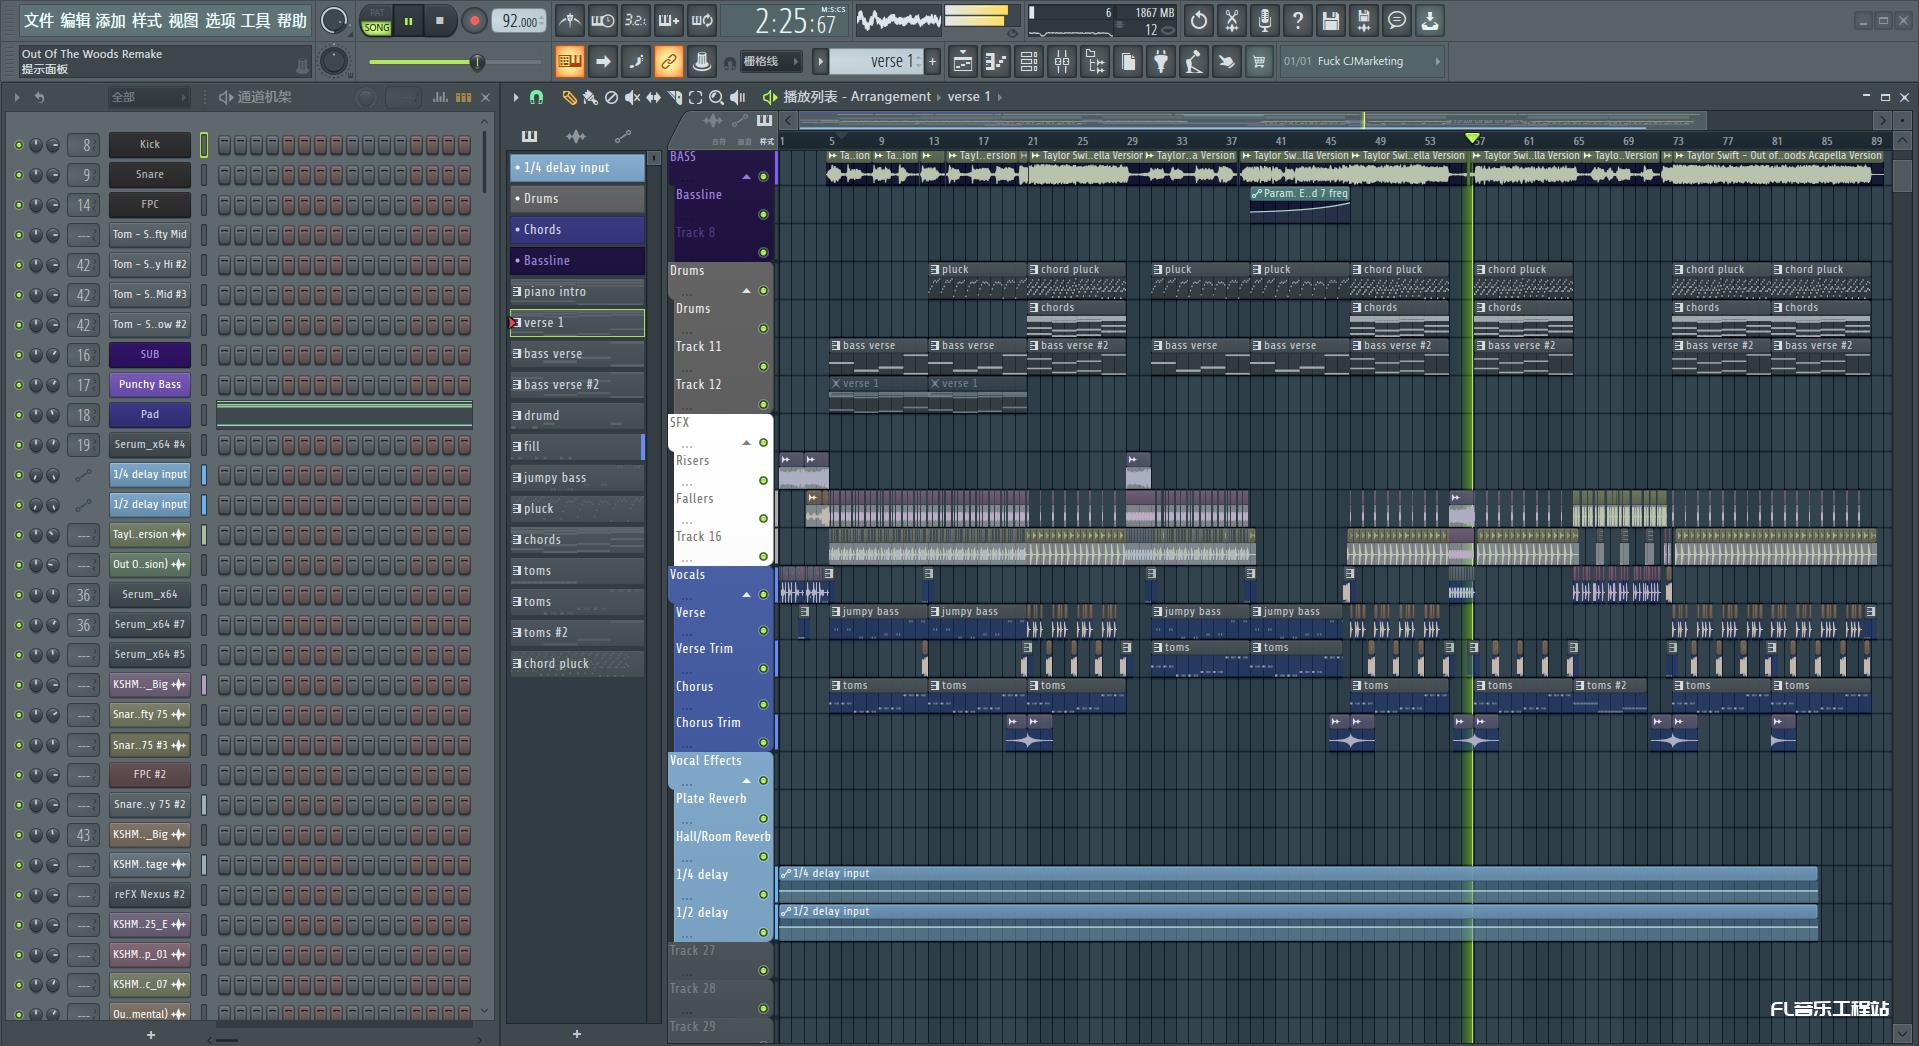Open the undo history icon

coord(1199,20)
